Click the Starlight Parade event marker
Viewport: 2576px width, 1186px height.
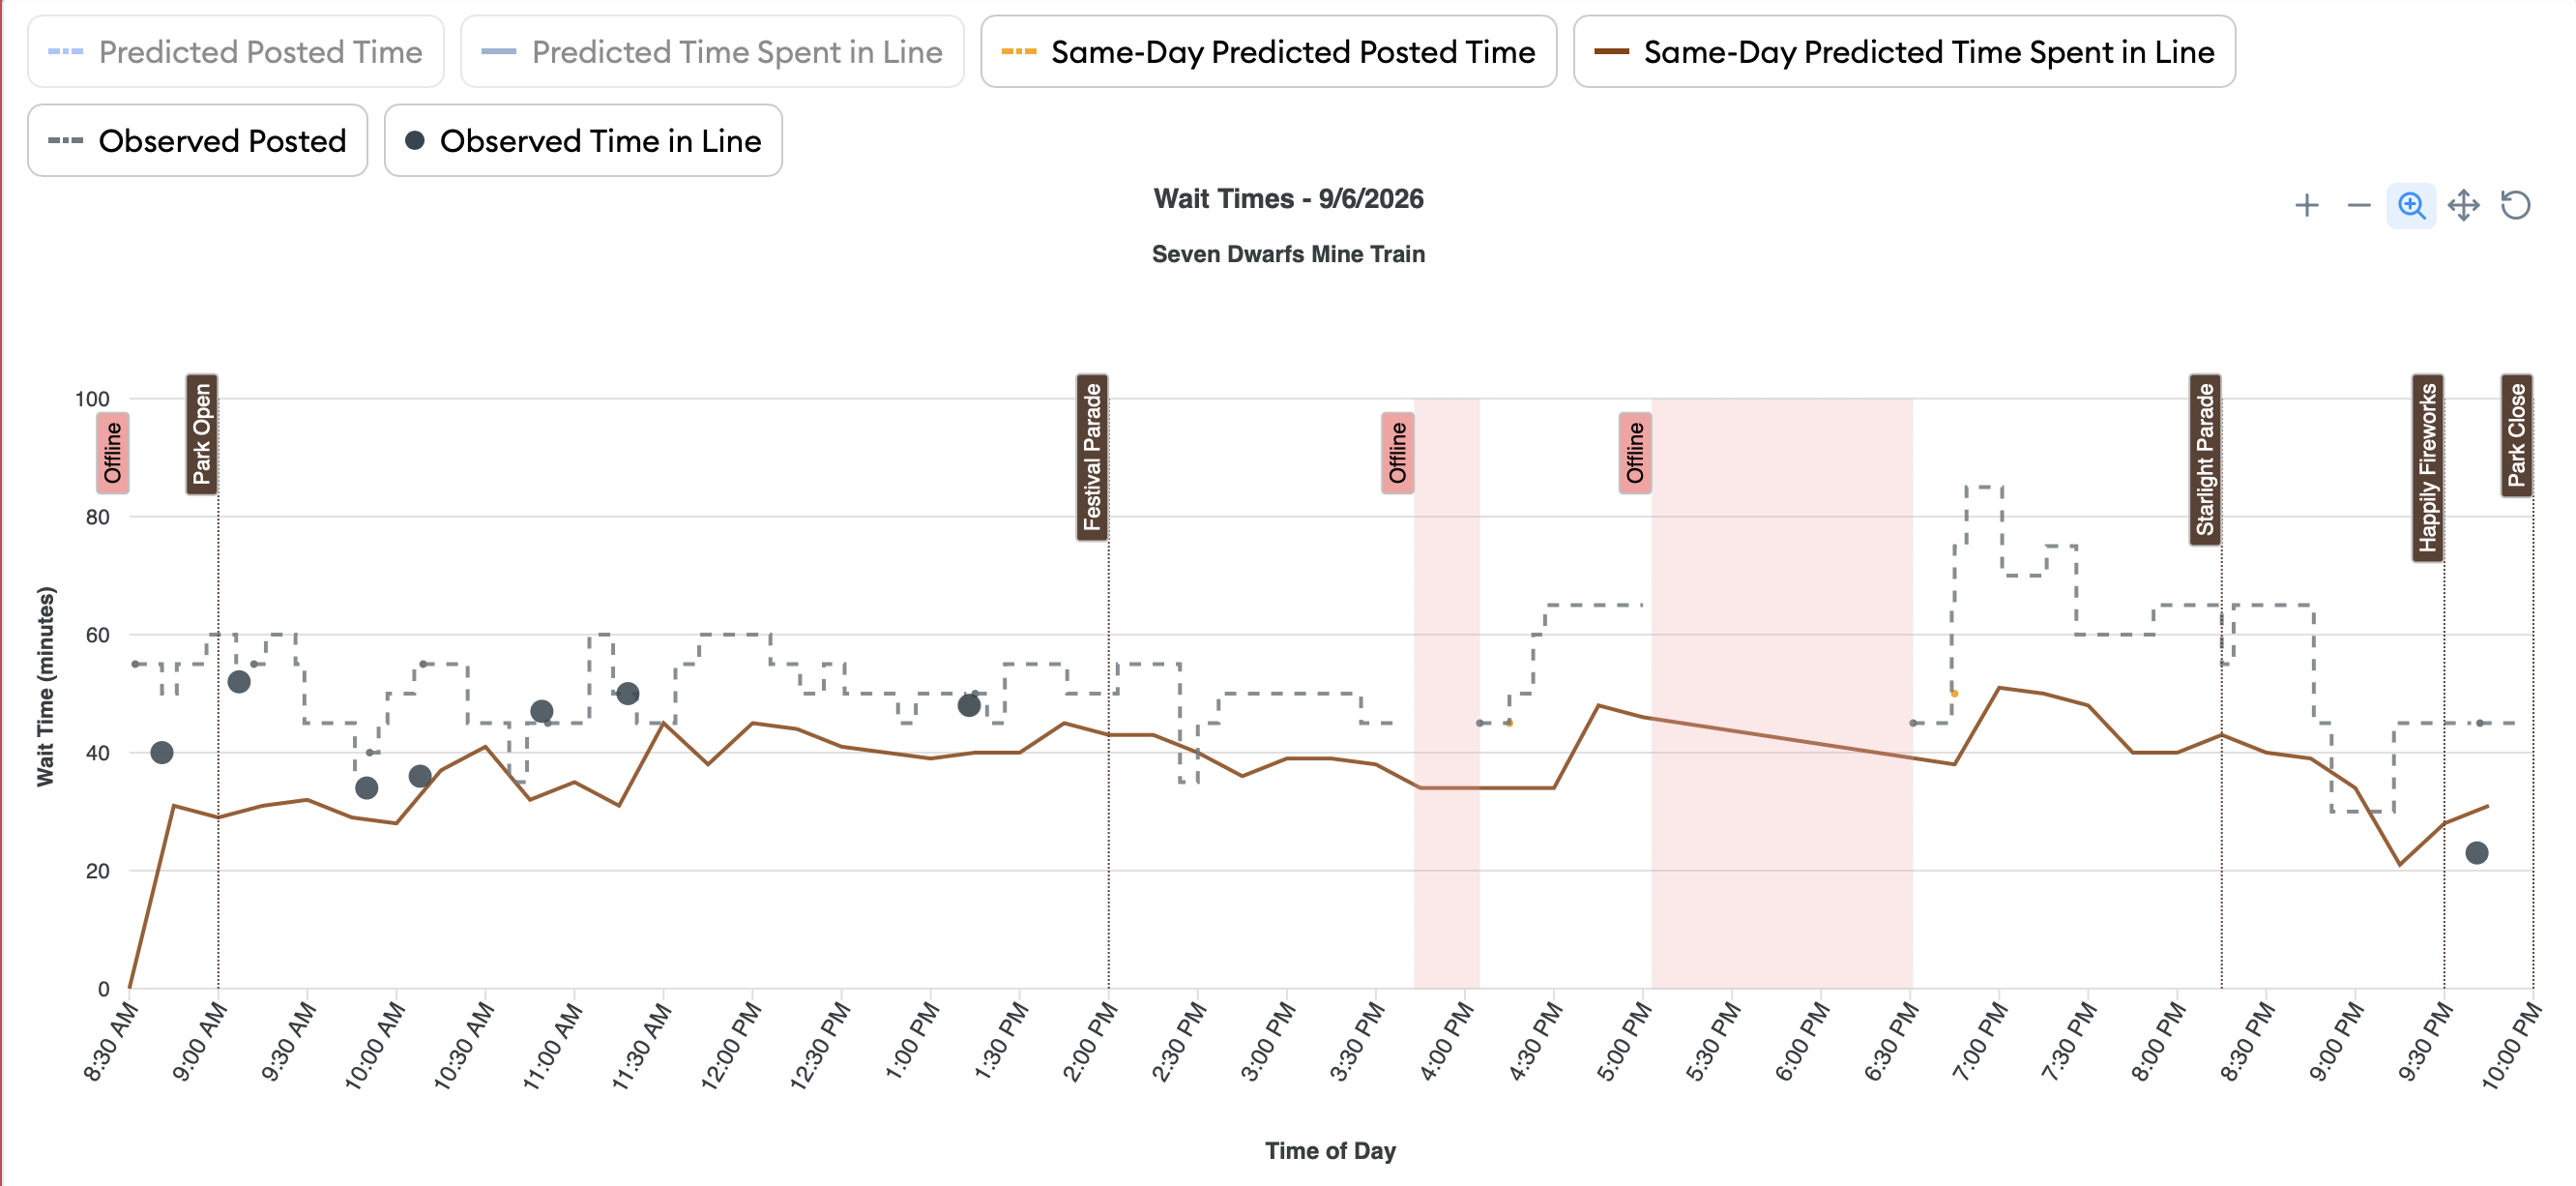[x=2205, y=460]
